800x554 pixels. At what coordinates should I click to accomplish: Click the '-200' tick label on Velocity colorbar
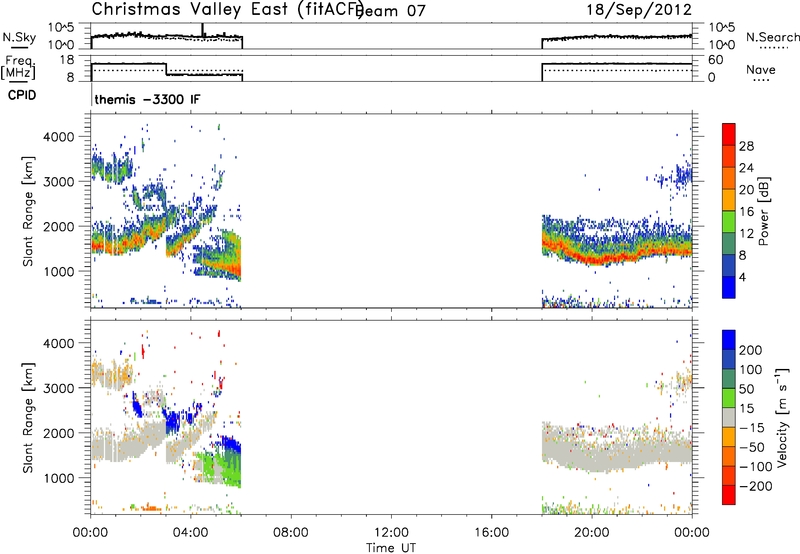[x=756, y=486]
